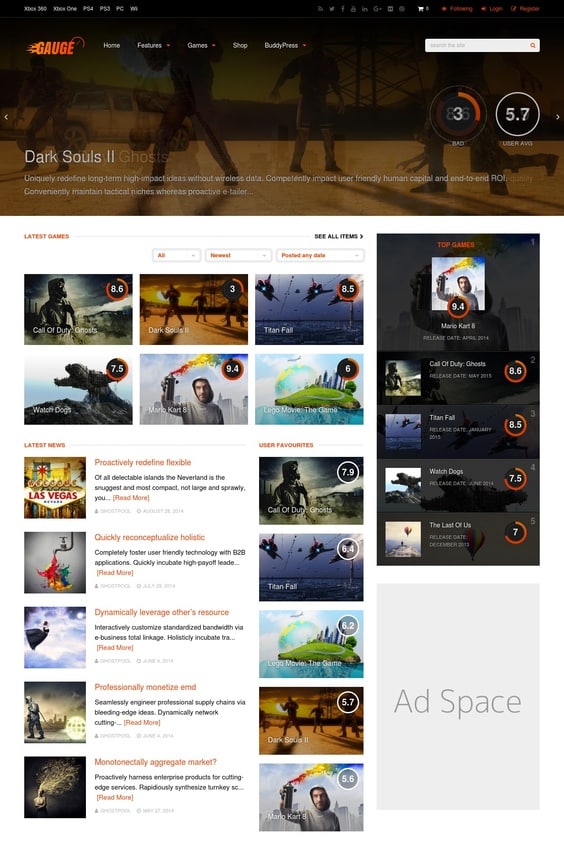564x846 pixels.
Task: Click the 9.4 badge on Mario Kart 8 latest card
Action: [x=232, y=369]
